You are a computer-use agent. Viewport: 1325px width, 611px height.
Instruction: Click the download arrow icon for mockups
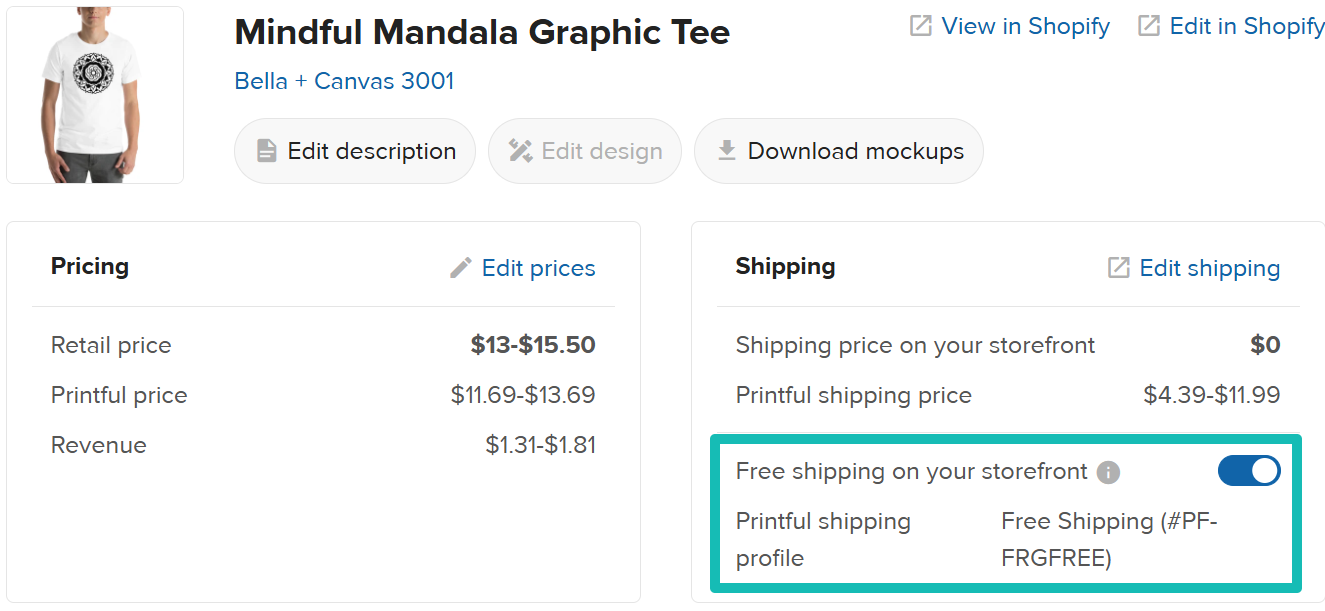(x=727, y=150)
